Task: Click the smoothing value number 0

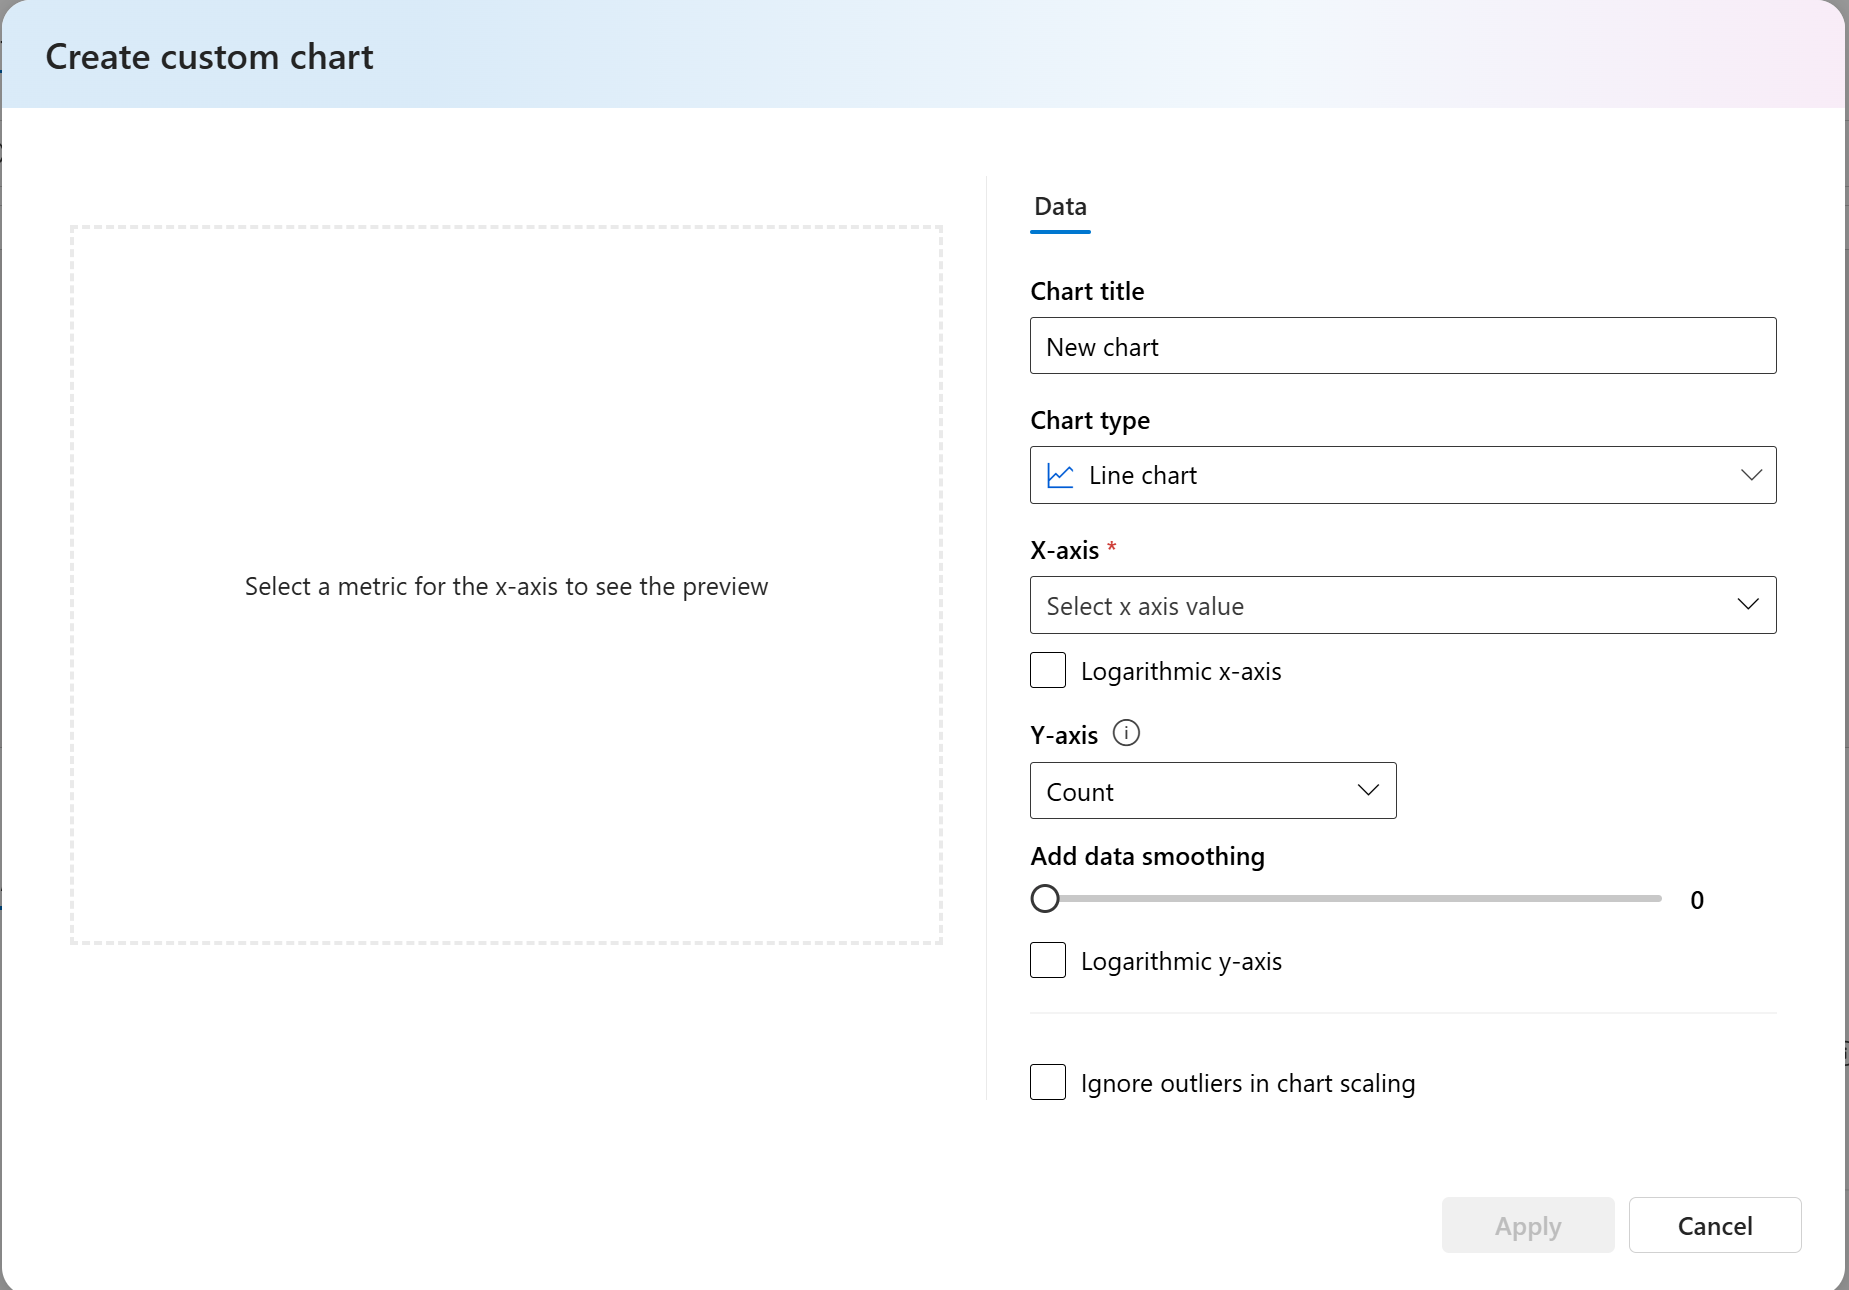Action: click(x=1697, y=900)
